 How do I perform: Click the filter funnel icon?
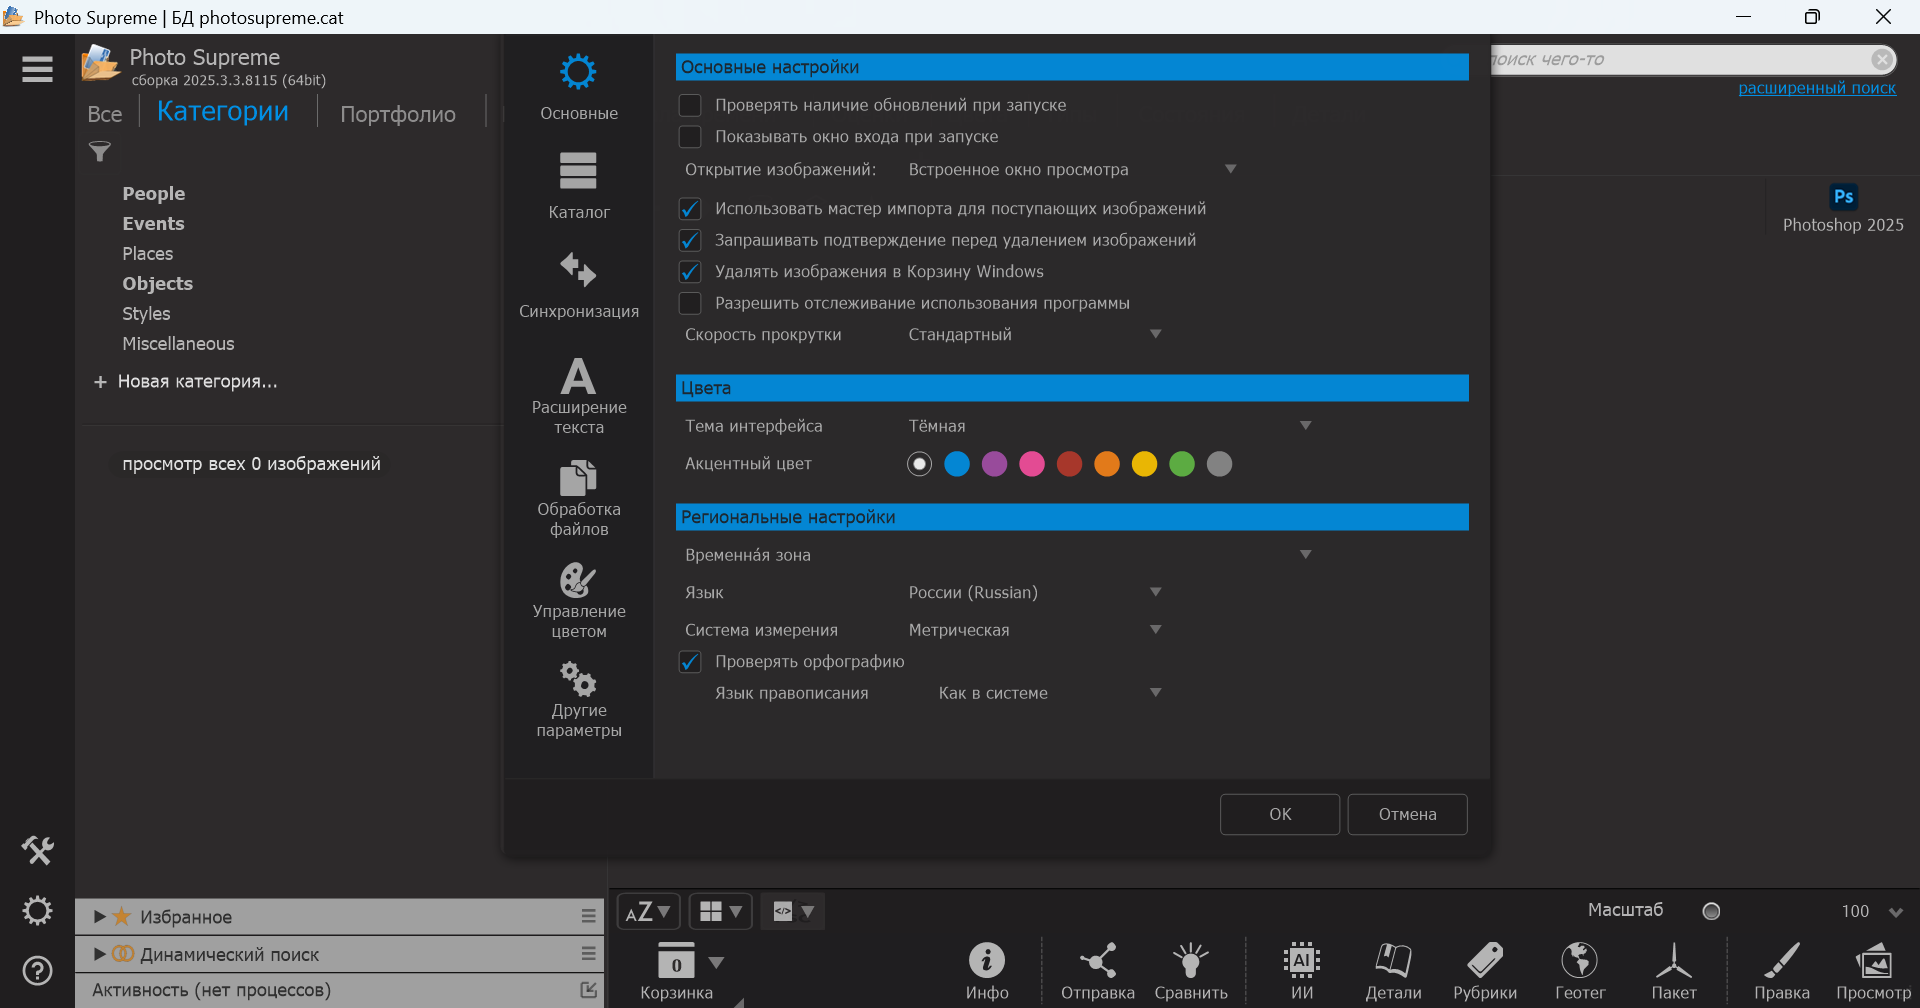coord(100,152)
